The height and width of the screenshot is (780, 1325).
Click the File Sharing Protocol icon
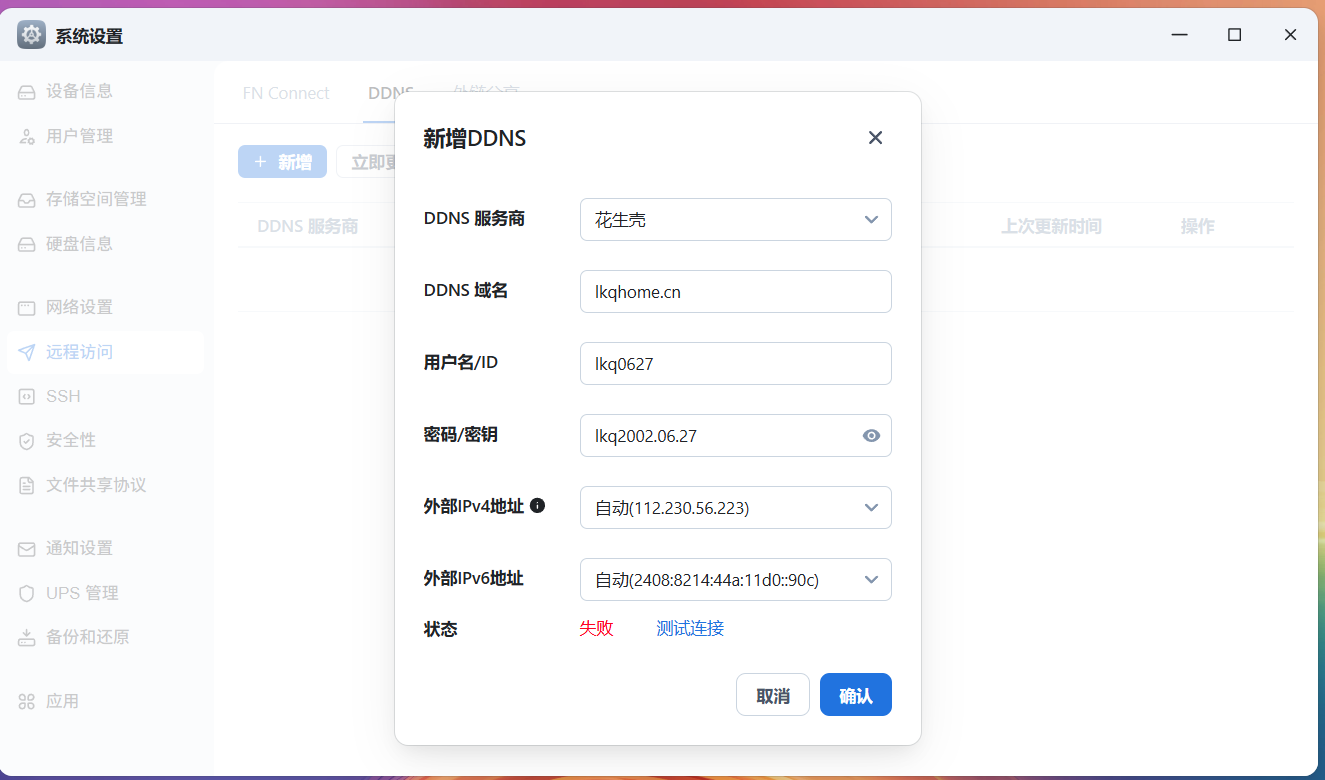tap(27, 486)
